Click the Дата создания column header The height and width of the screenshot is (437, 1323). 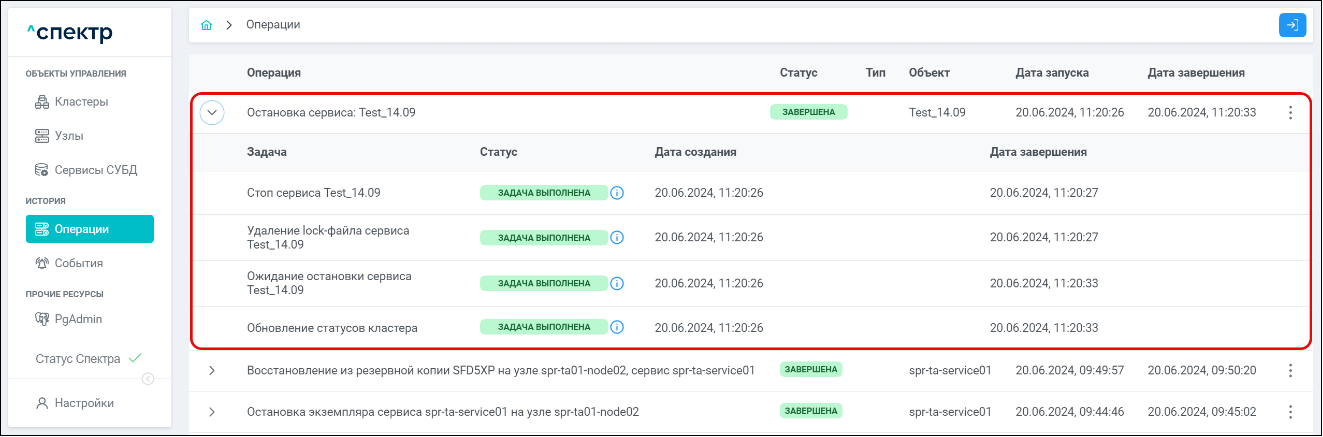(696, 152)
